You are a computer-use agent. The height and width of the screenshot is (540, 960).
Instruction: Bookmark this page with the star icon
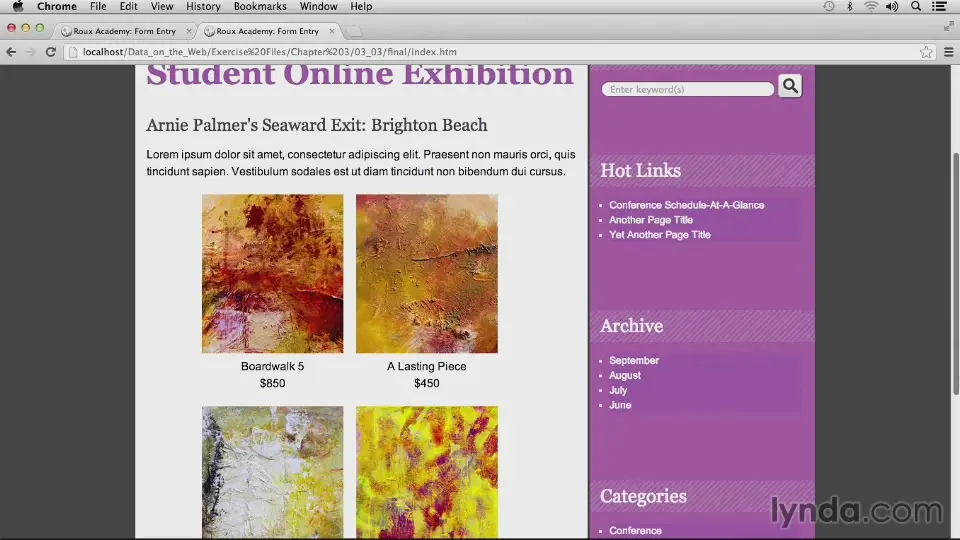(926, 52)
